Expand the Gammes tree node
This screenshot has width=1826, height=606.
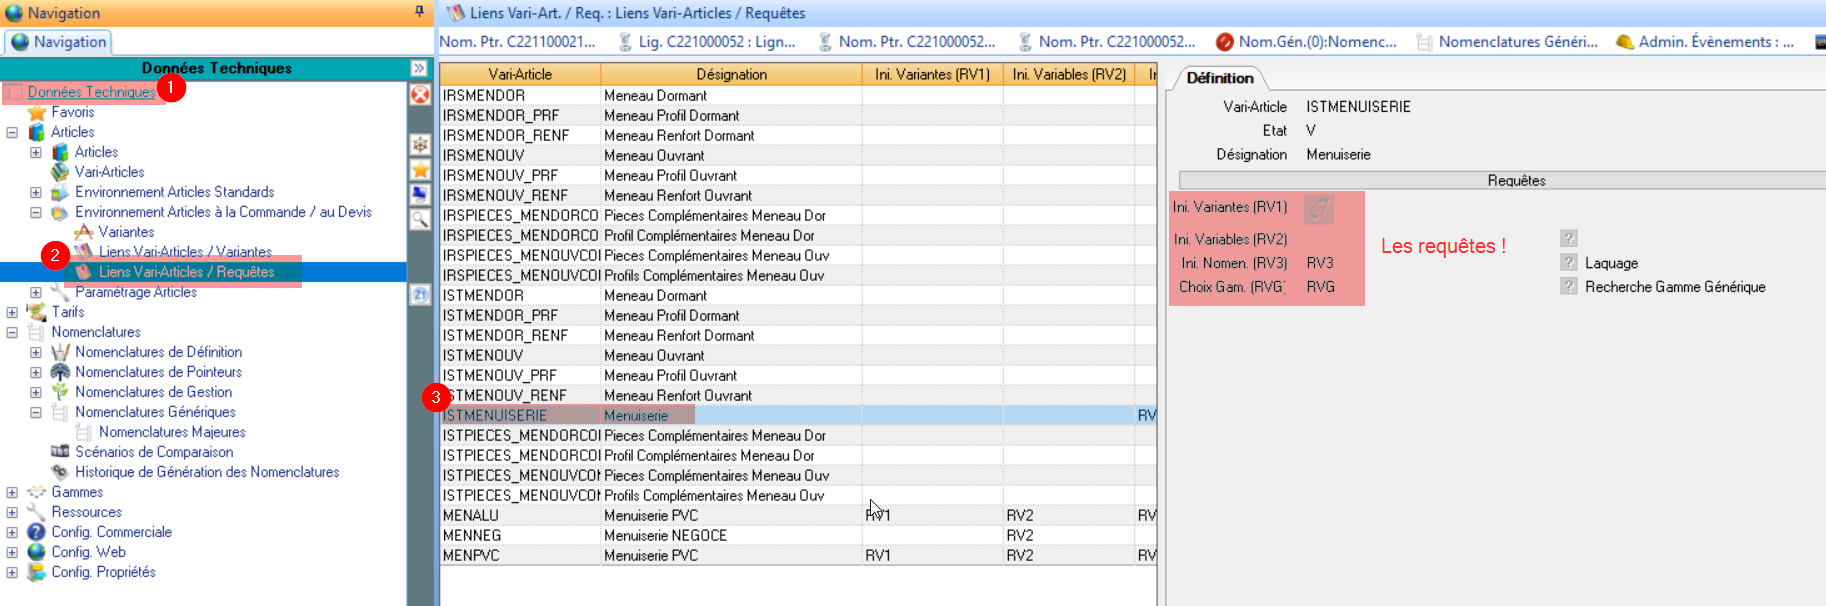(x=12, y=492)
